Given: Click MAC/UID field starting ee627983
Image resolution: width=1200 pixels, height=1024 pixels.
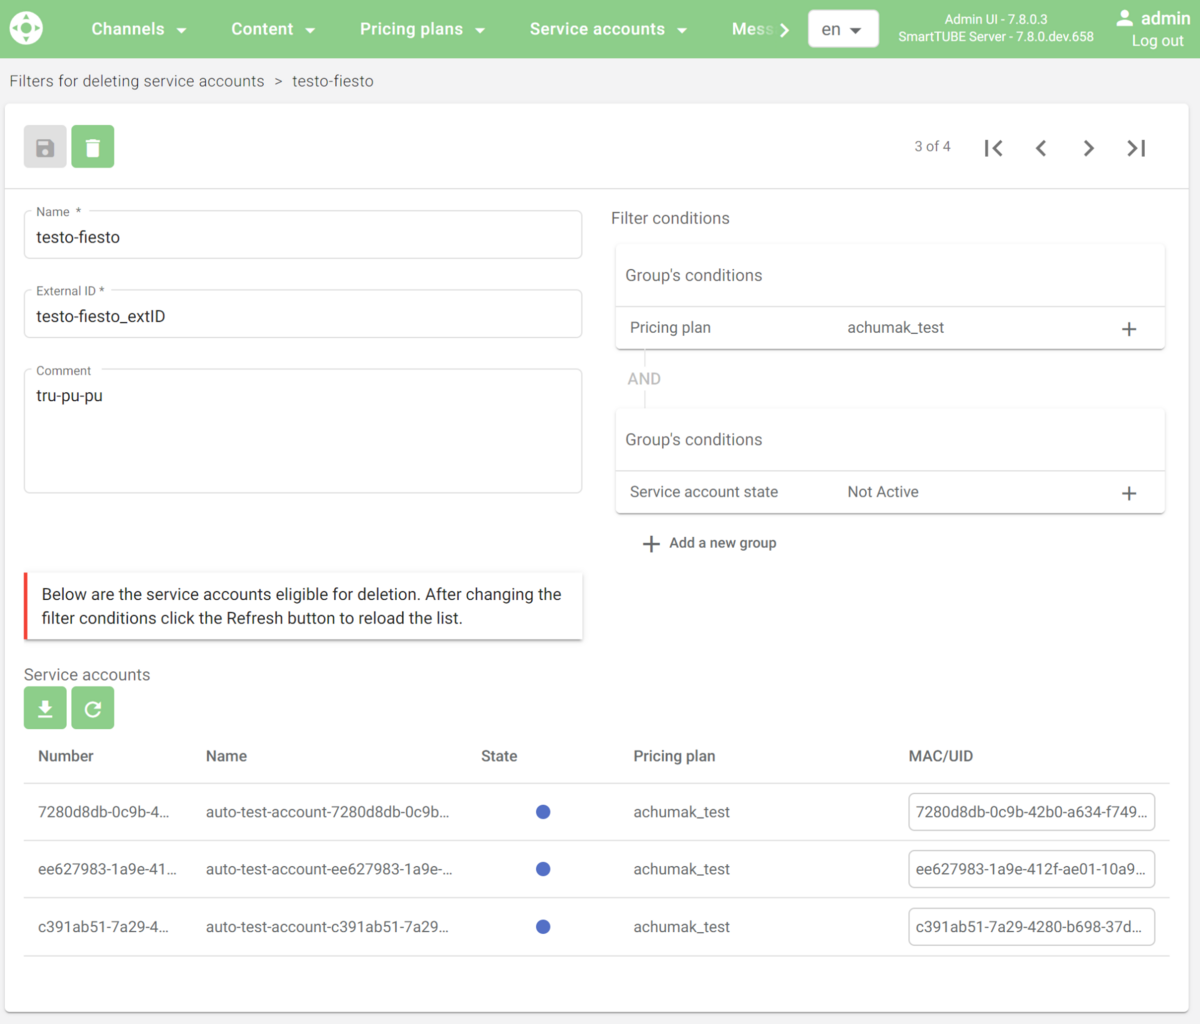Looking at the screenshot, I should pyautogui.click(x=1031, y=869).
